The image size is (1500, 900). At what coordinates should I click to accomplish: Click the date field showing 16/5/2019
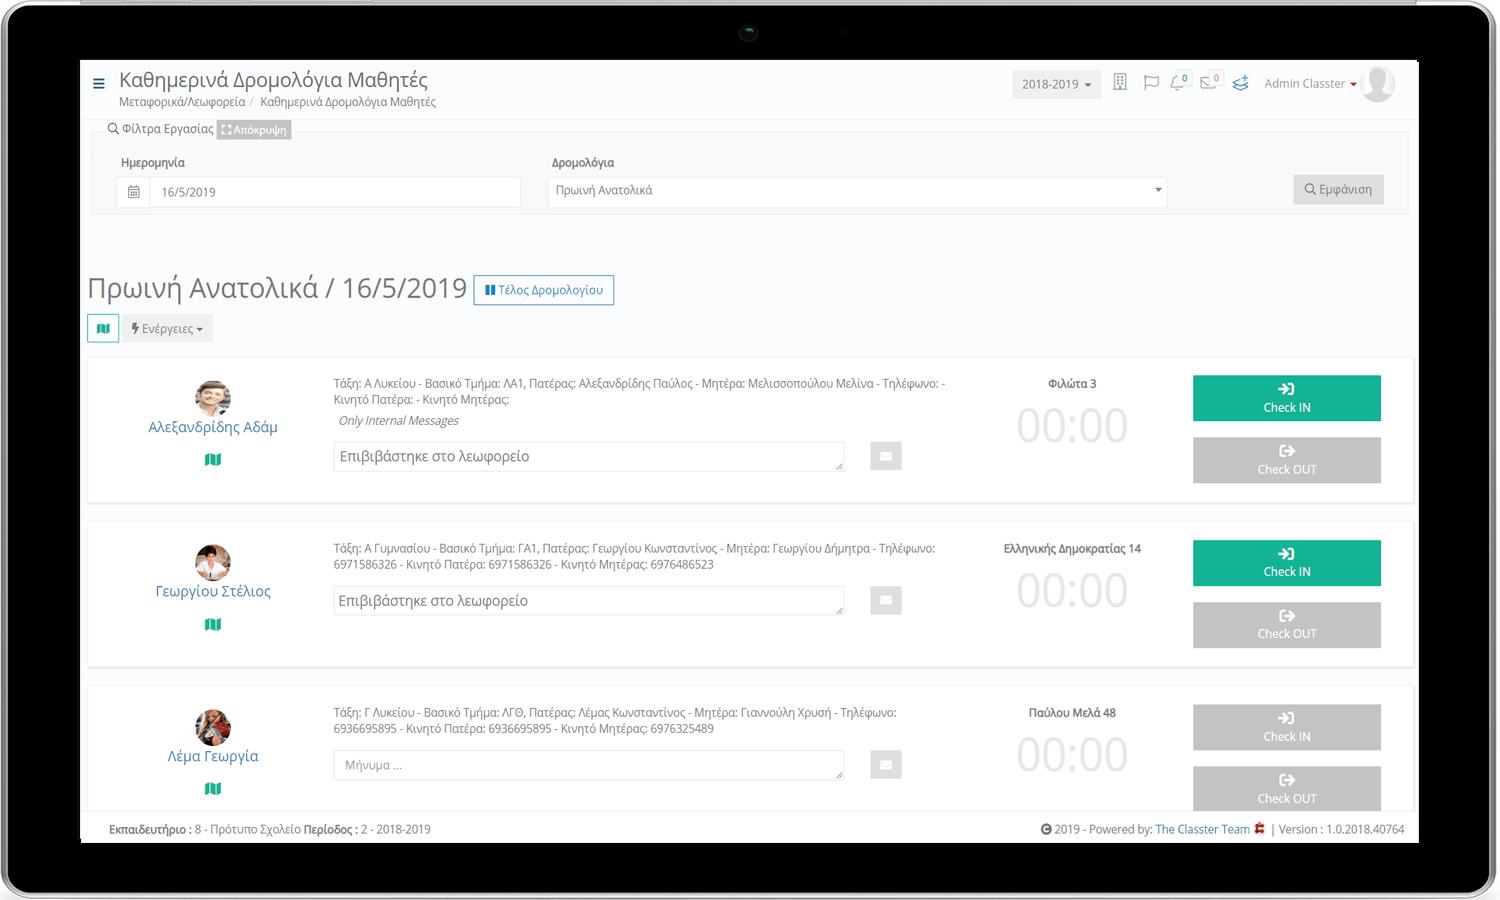click(335, 192)
